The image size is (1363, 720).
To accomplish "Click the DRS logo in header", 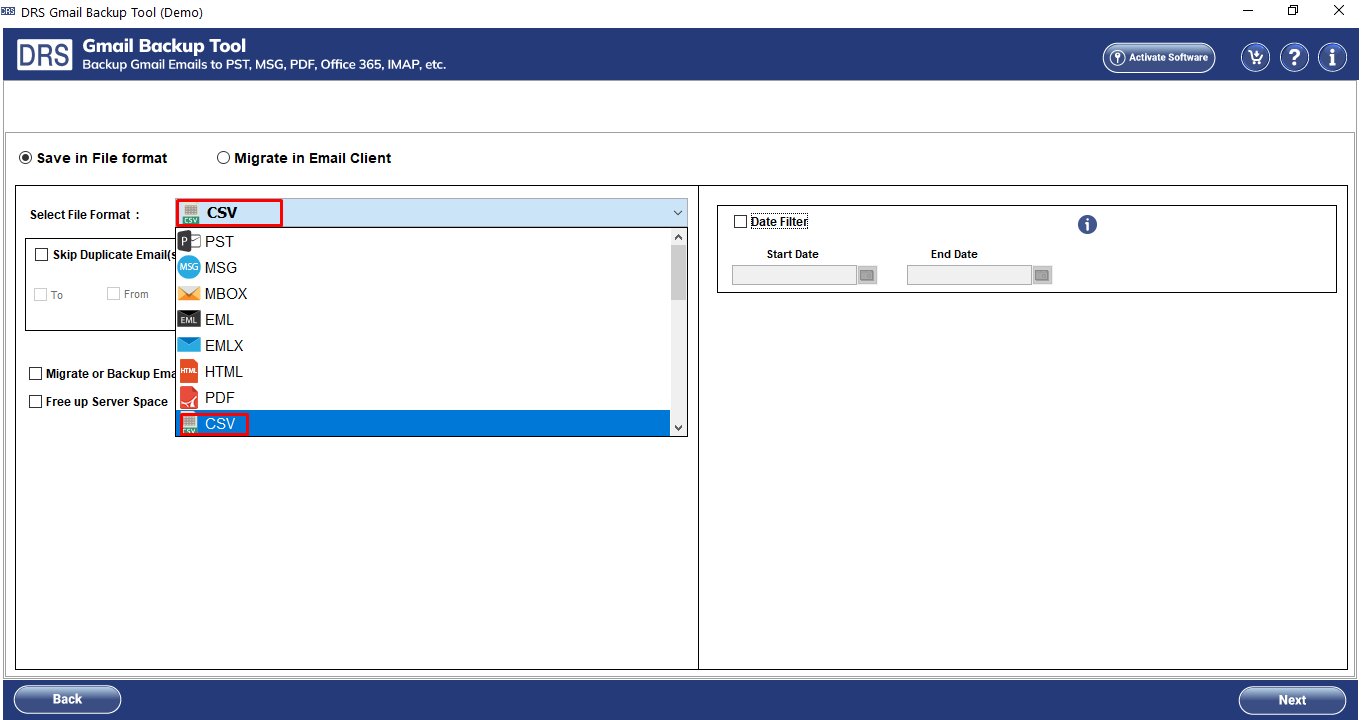I will 44,54.
